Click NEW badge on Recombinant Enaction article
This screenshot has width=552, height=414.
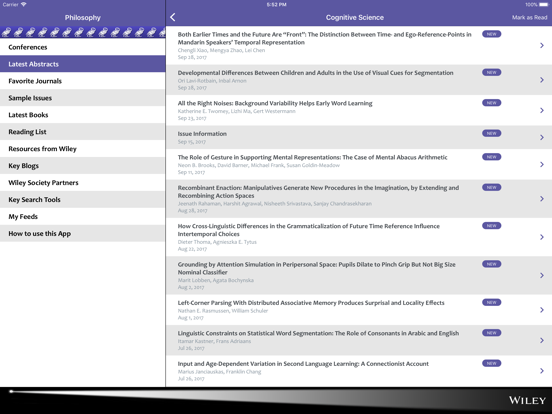[491, 187]
